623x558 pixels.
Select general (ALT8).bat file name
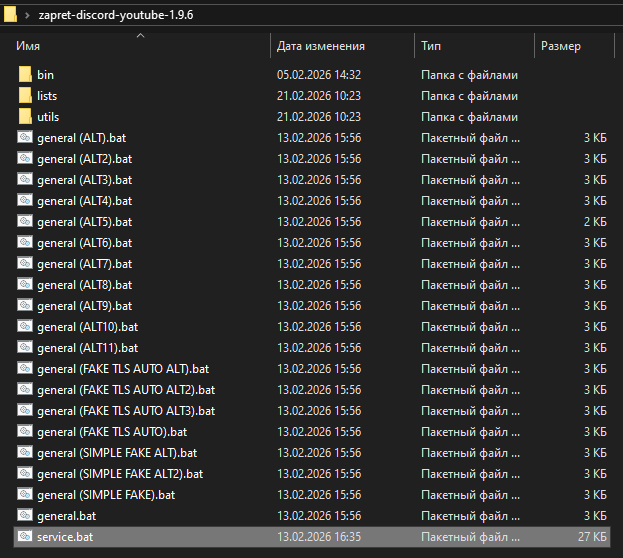tap(84, 285)
